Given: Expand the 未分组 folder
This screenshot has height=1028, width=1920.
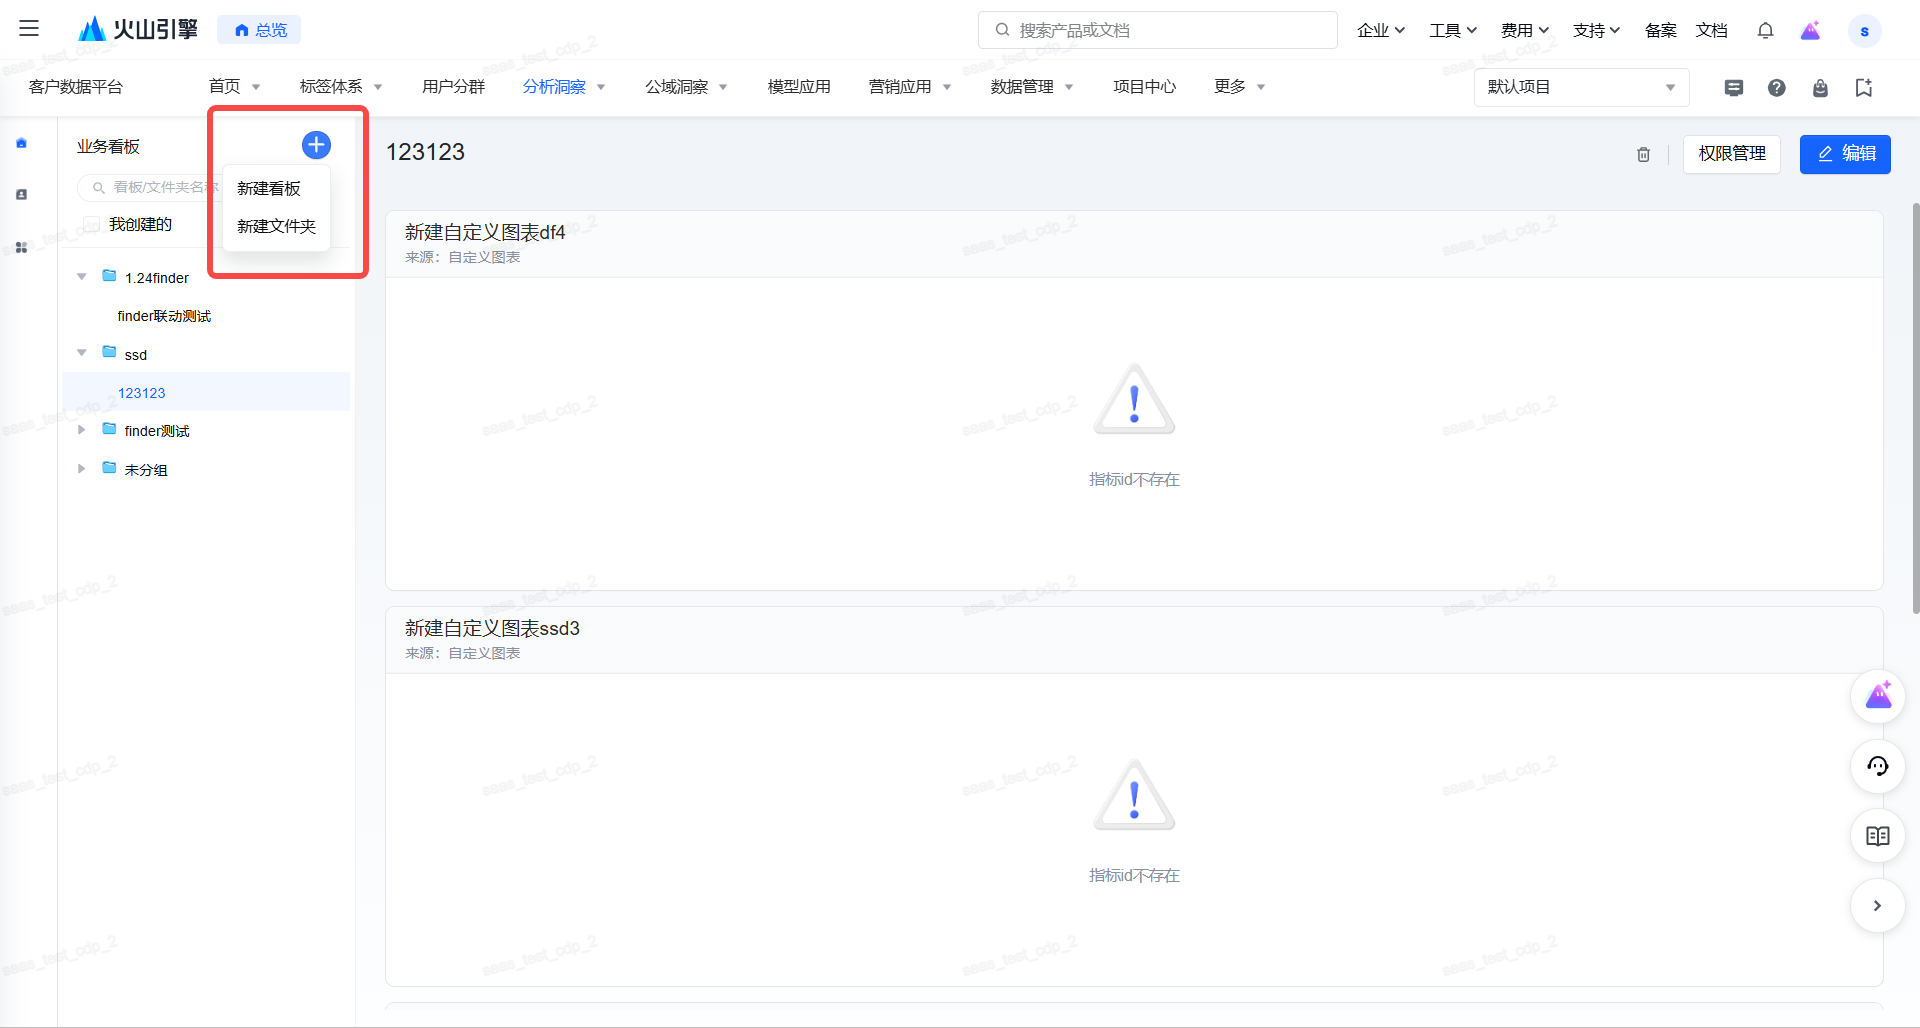Looking at the screenshot, I should point(82,469).
